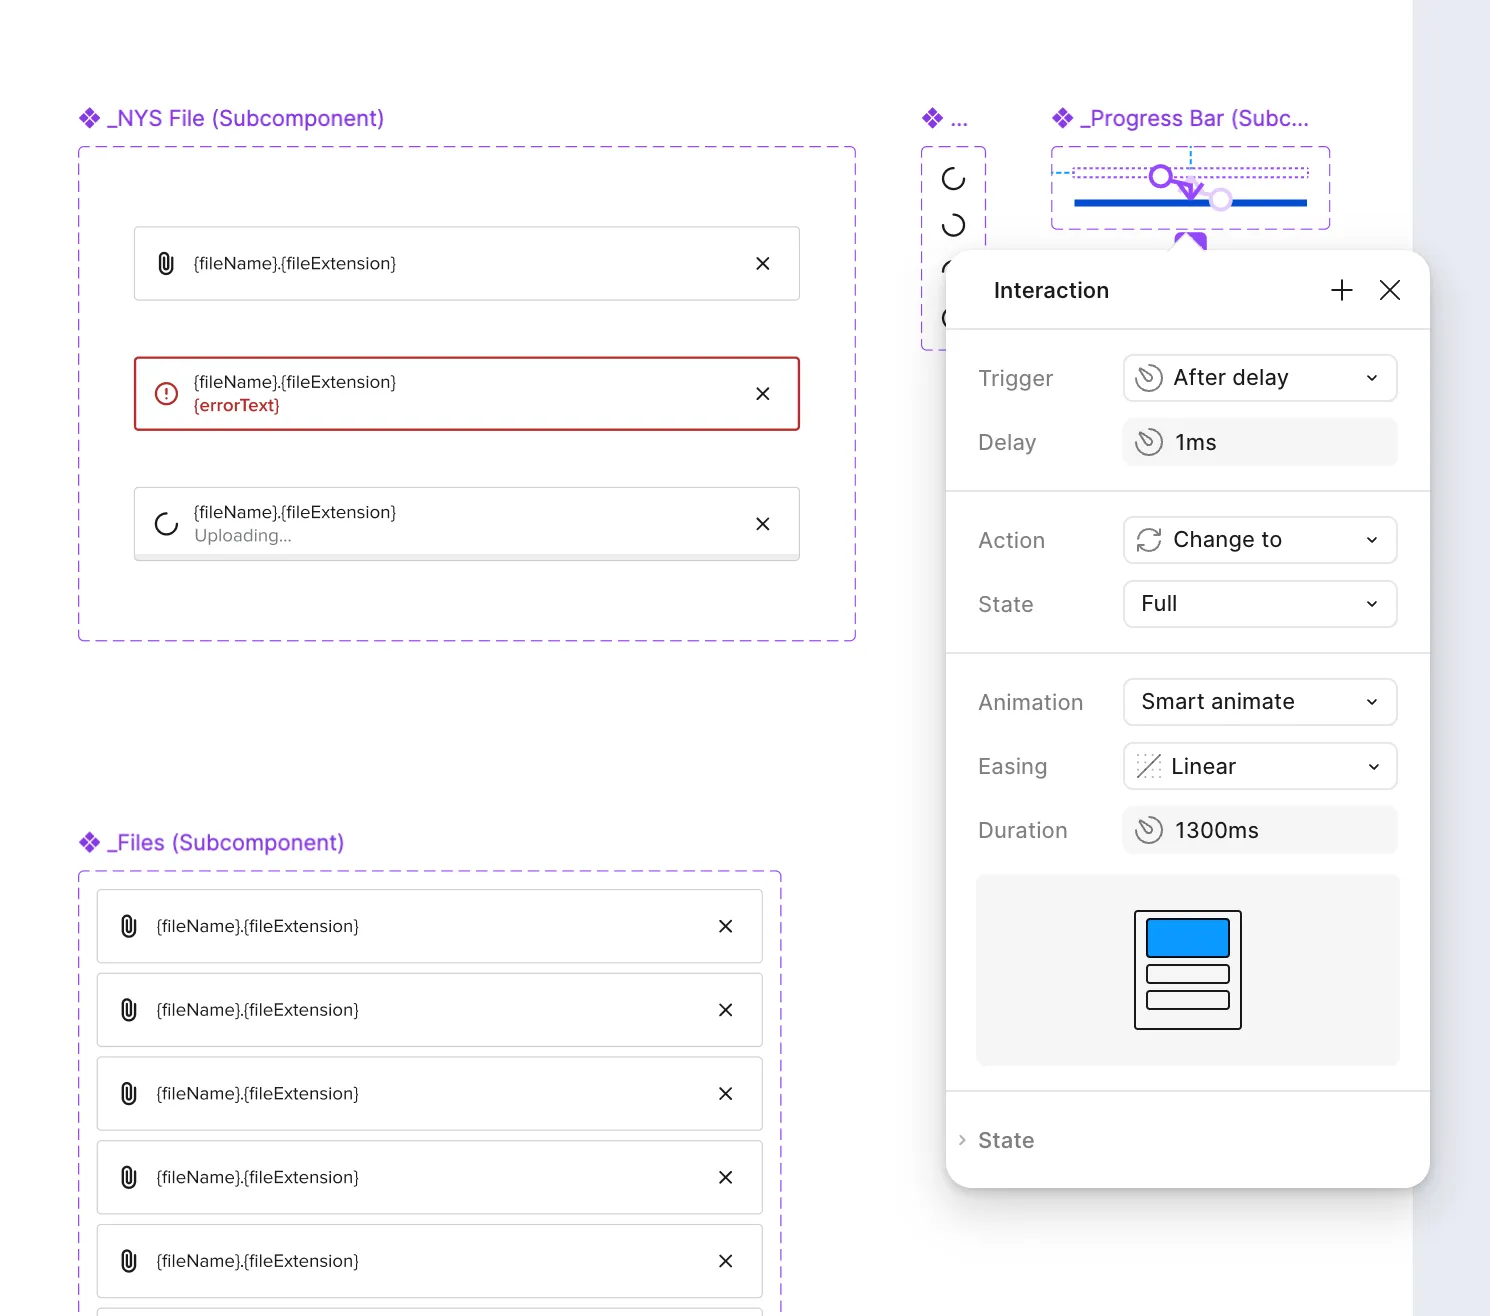Select the spinner icon beside Uploading...

(x=166, y=523)
